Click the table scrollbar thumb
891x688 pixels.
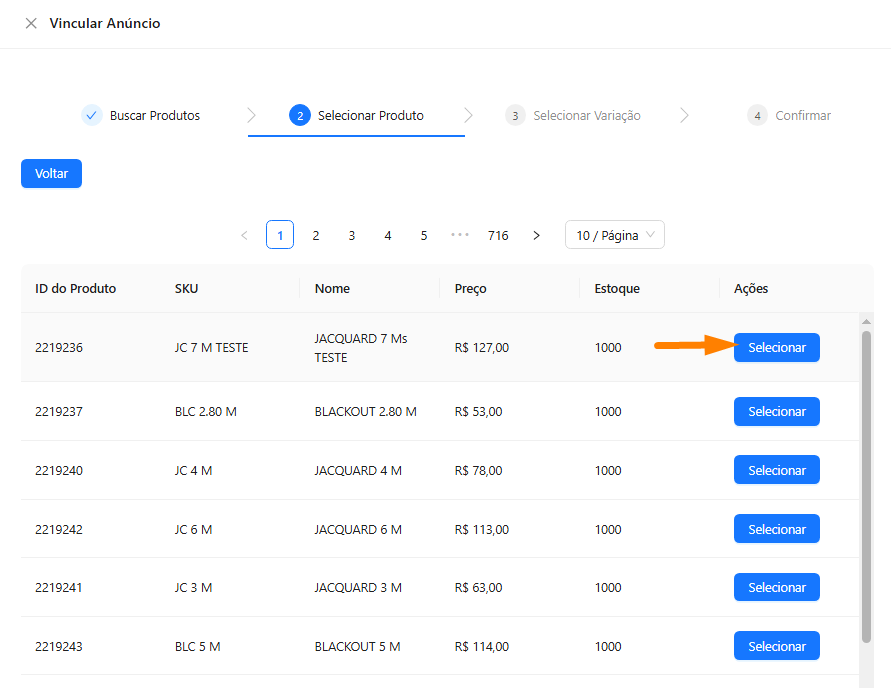867,486
